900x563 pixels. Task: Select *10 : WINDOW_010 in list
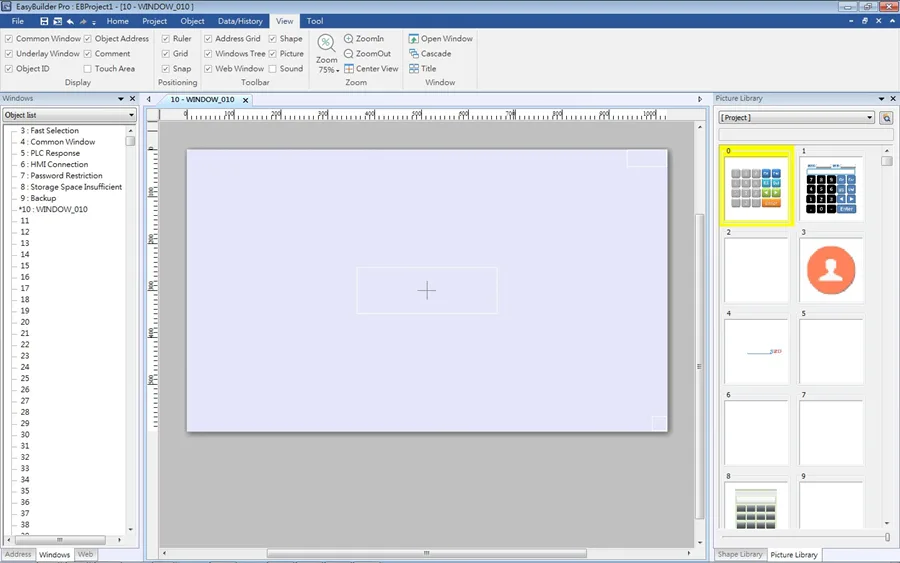point(53,209)
